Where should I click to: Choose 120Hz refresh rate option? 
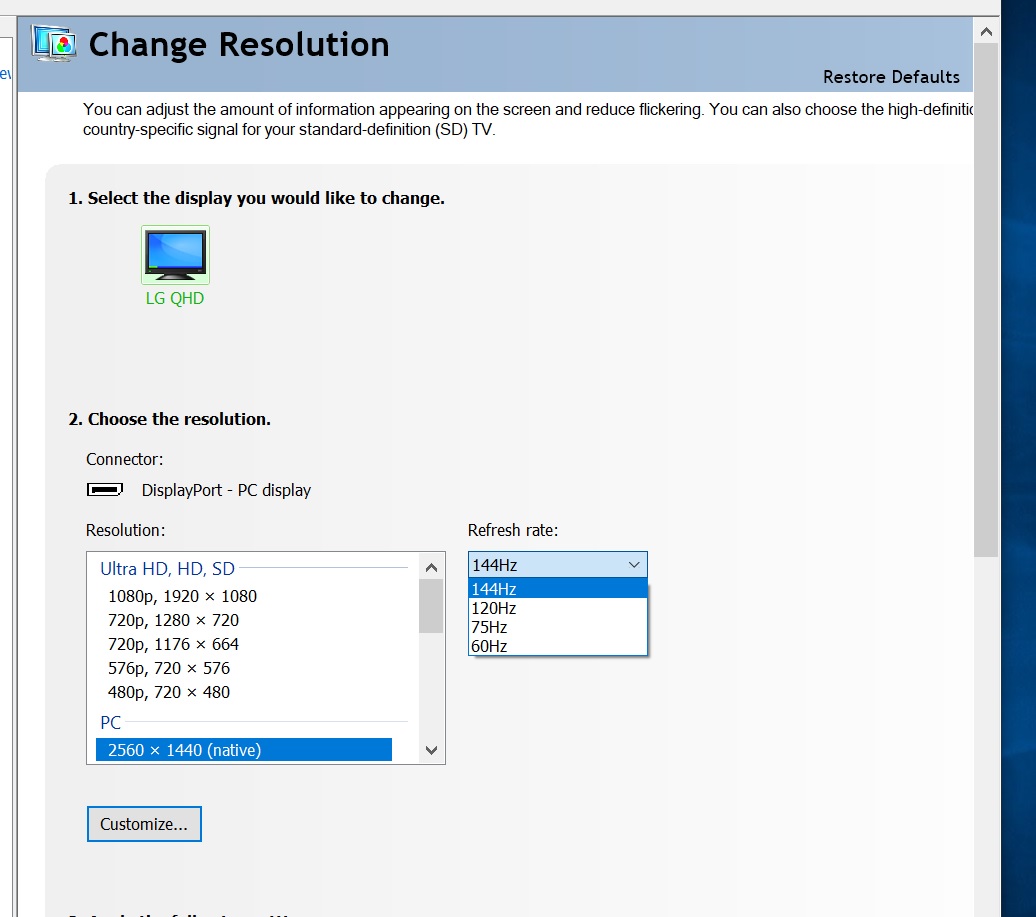[558, 608]
